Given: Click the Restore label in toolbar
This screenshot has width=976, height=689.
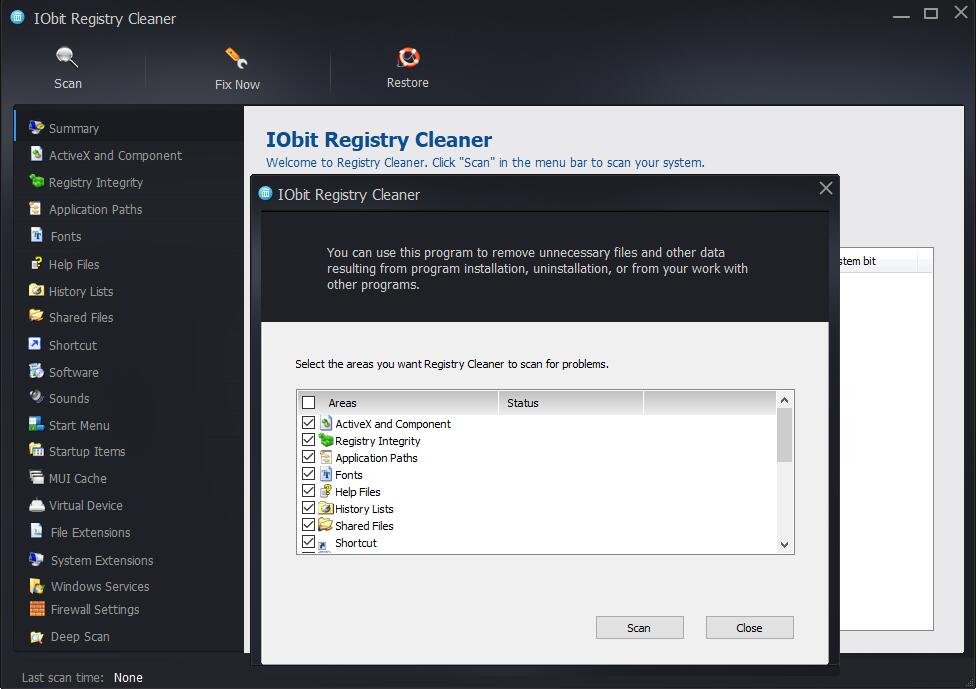Looking at the screenshot, I should [x=408, y=83].
